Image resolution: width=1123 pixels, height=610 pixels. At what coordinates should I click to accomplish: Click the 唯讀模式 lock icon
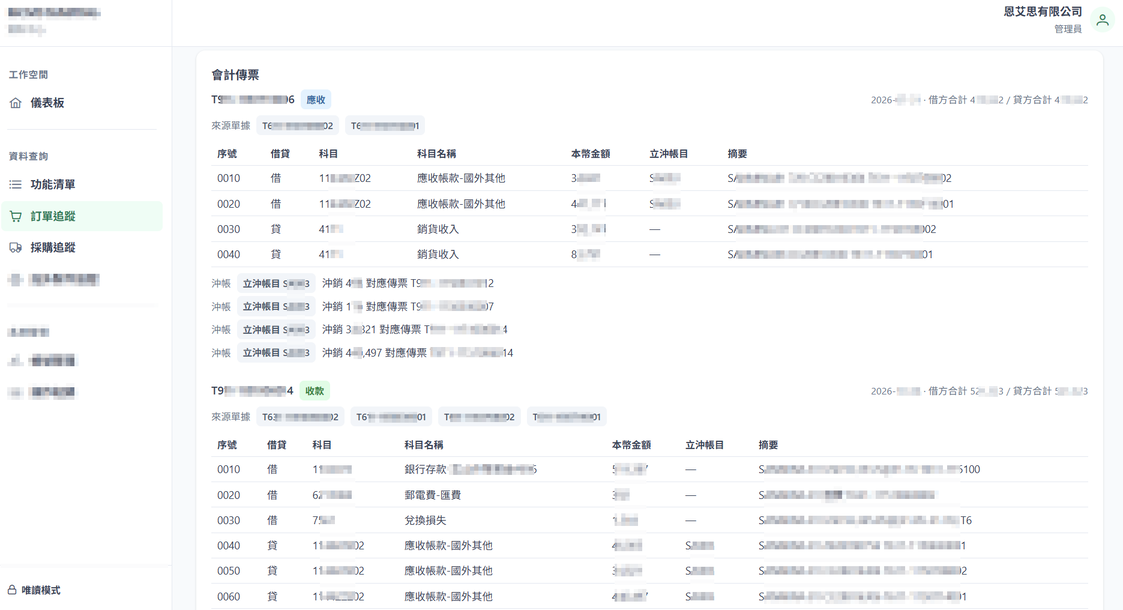pyautogui.click(x=12, y=590)
